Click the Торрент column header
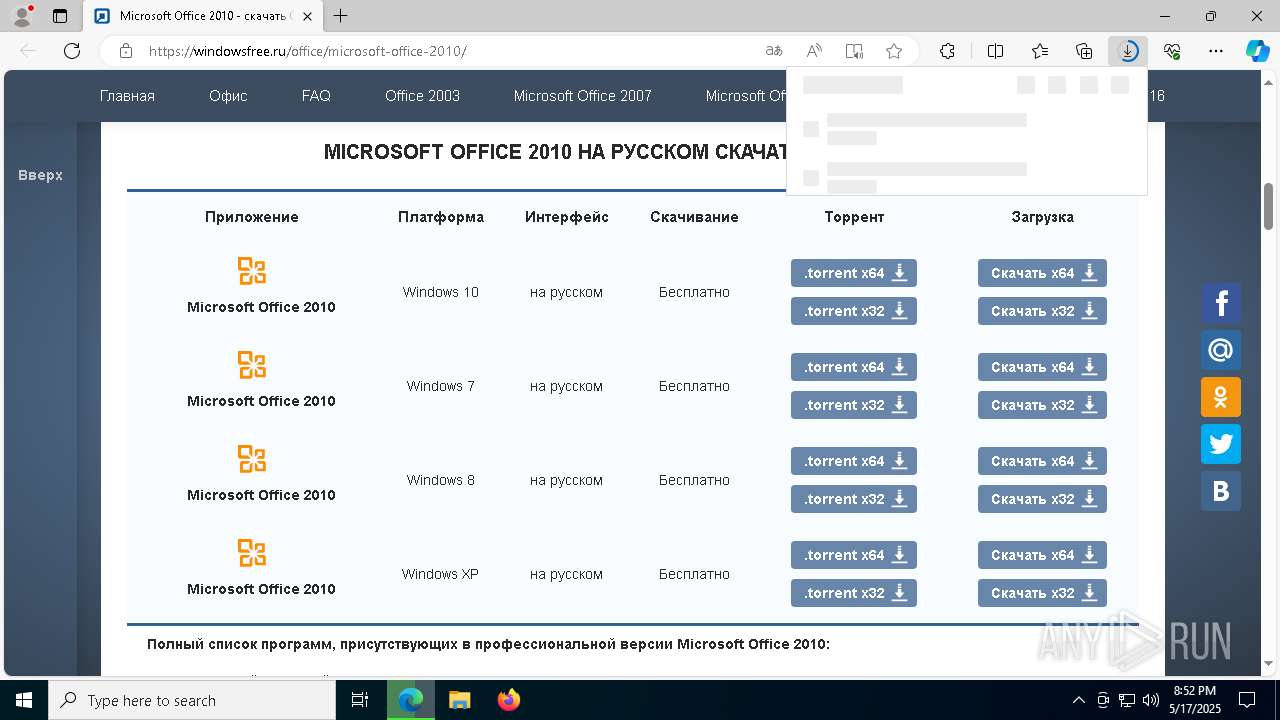Image resolution: width=1280 pixels, height=720 pixels. pos(854,217)
